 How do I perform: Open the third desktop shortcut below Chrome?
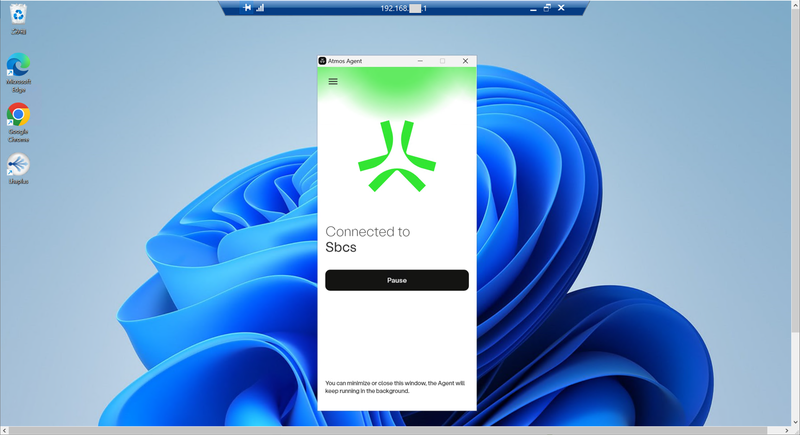(18, 170)
